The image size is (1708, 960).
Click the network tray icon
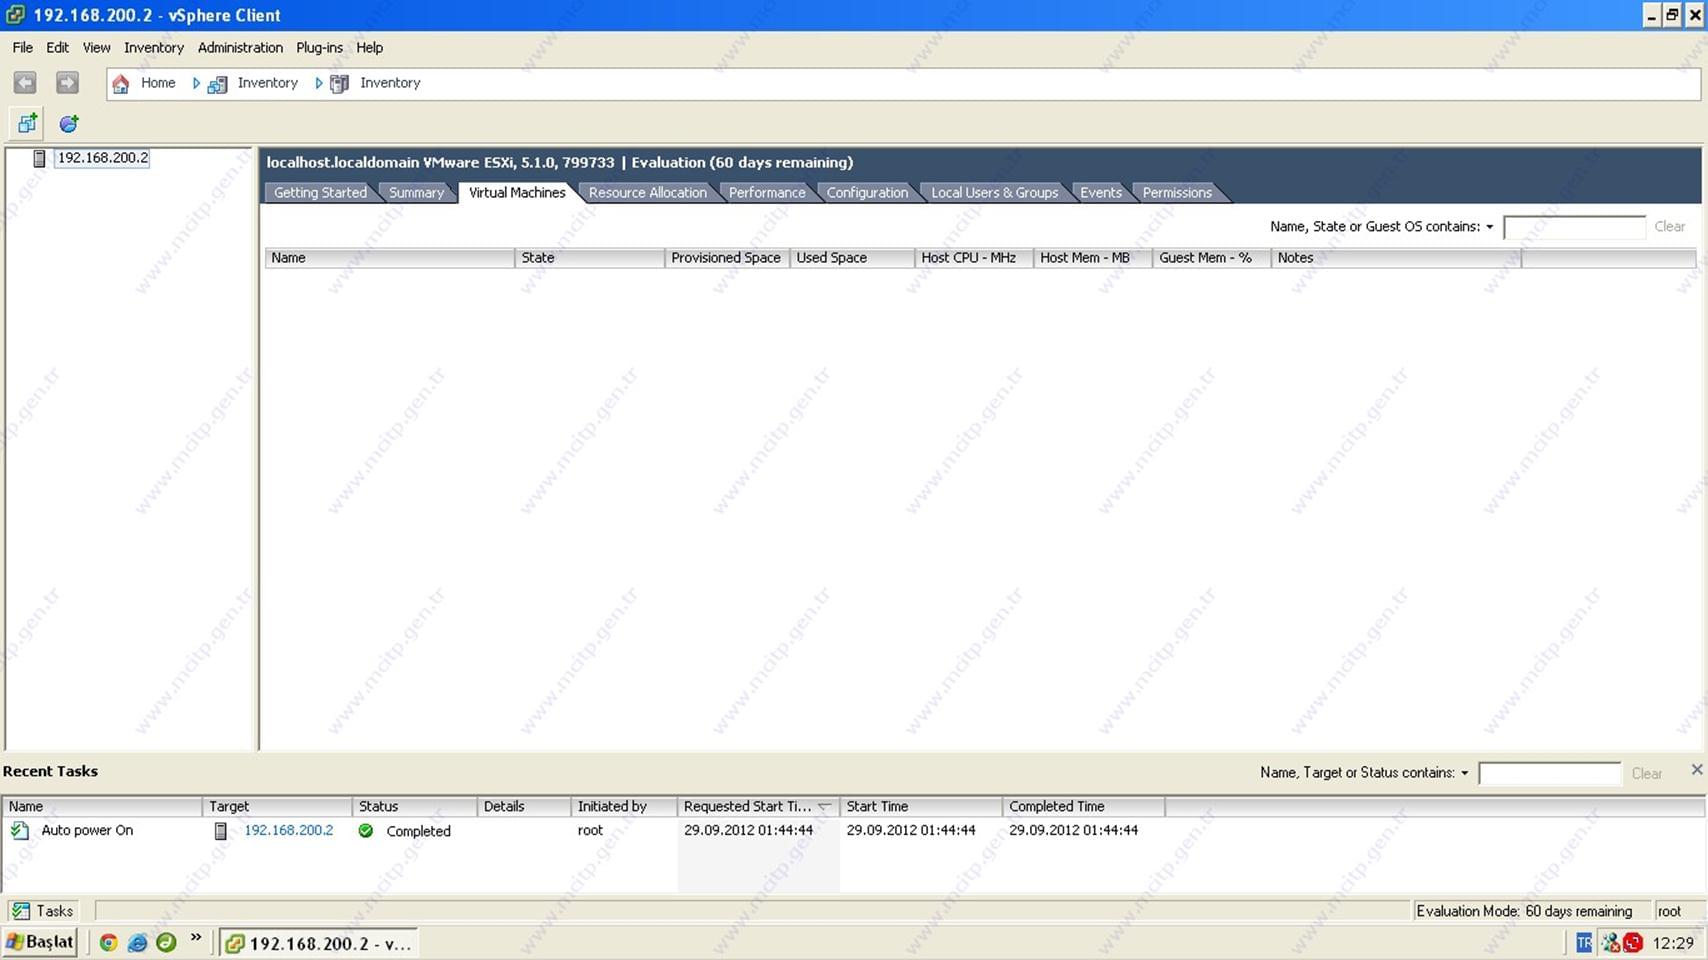tap(1611, 943)
